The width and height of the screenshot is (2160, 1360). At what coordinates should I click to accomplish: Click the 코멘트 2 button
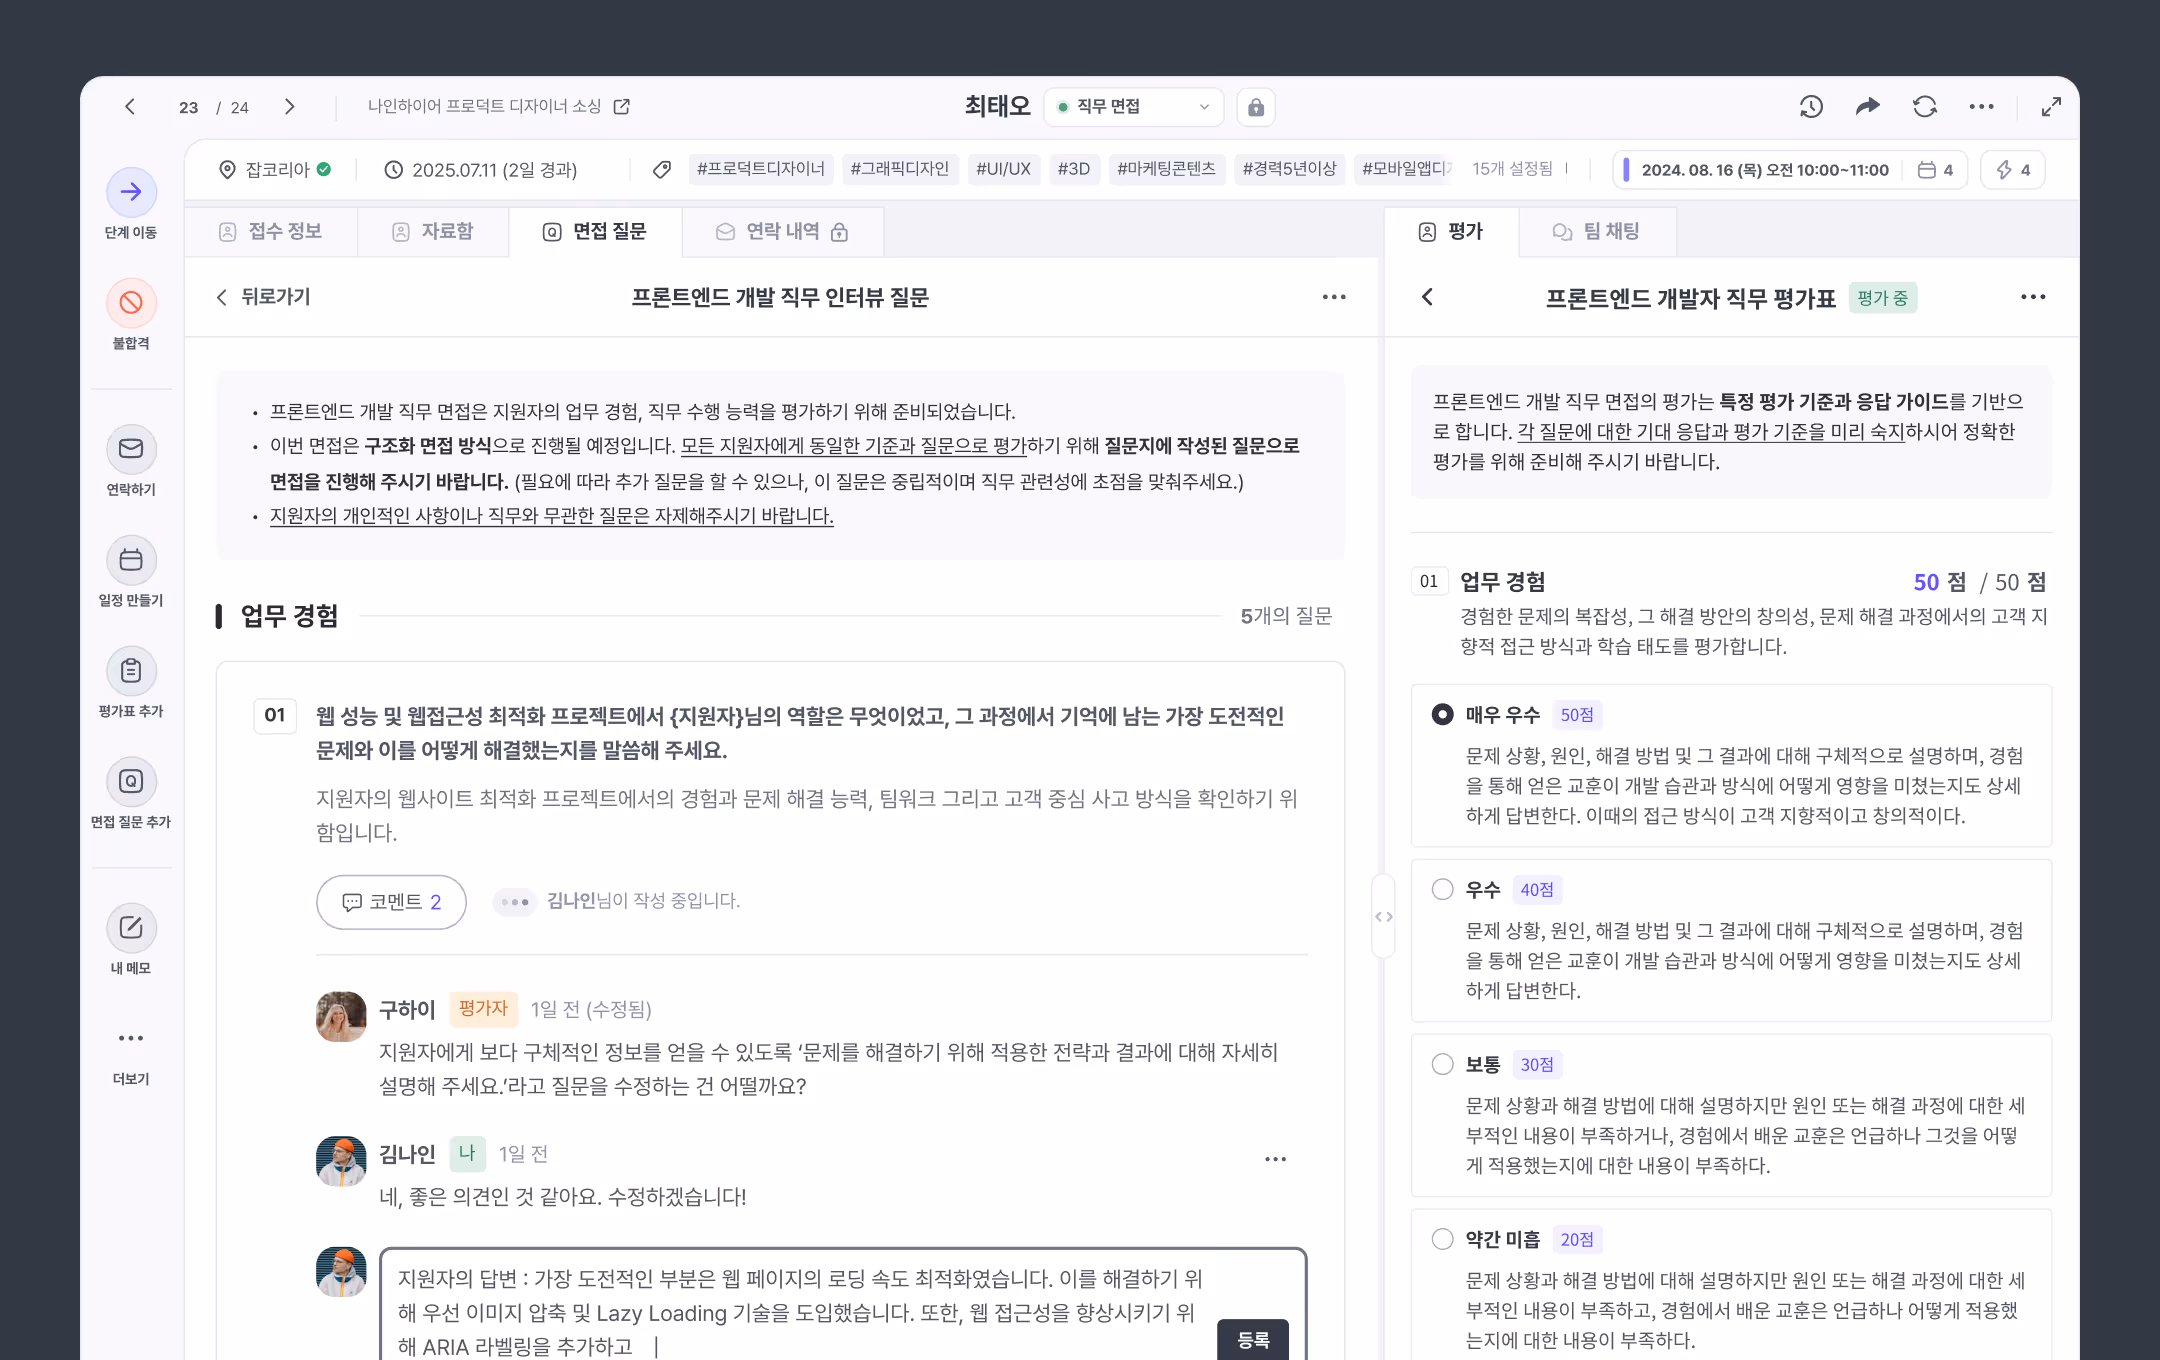pos(391,902)
